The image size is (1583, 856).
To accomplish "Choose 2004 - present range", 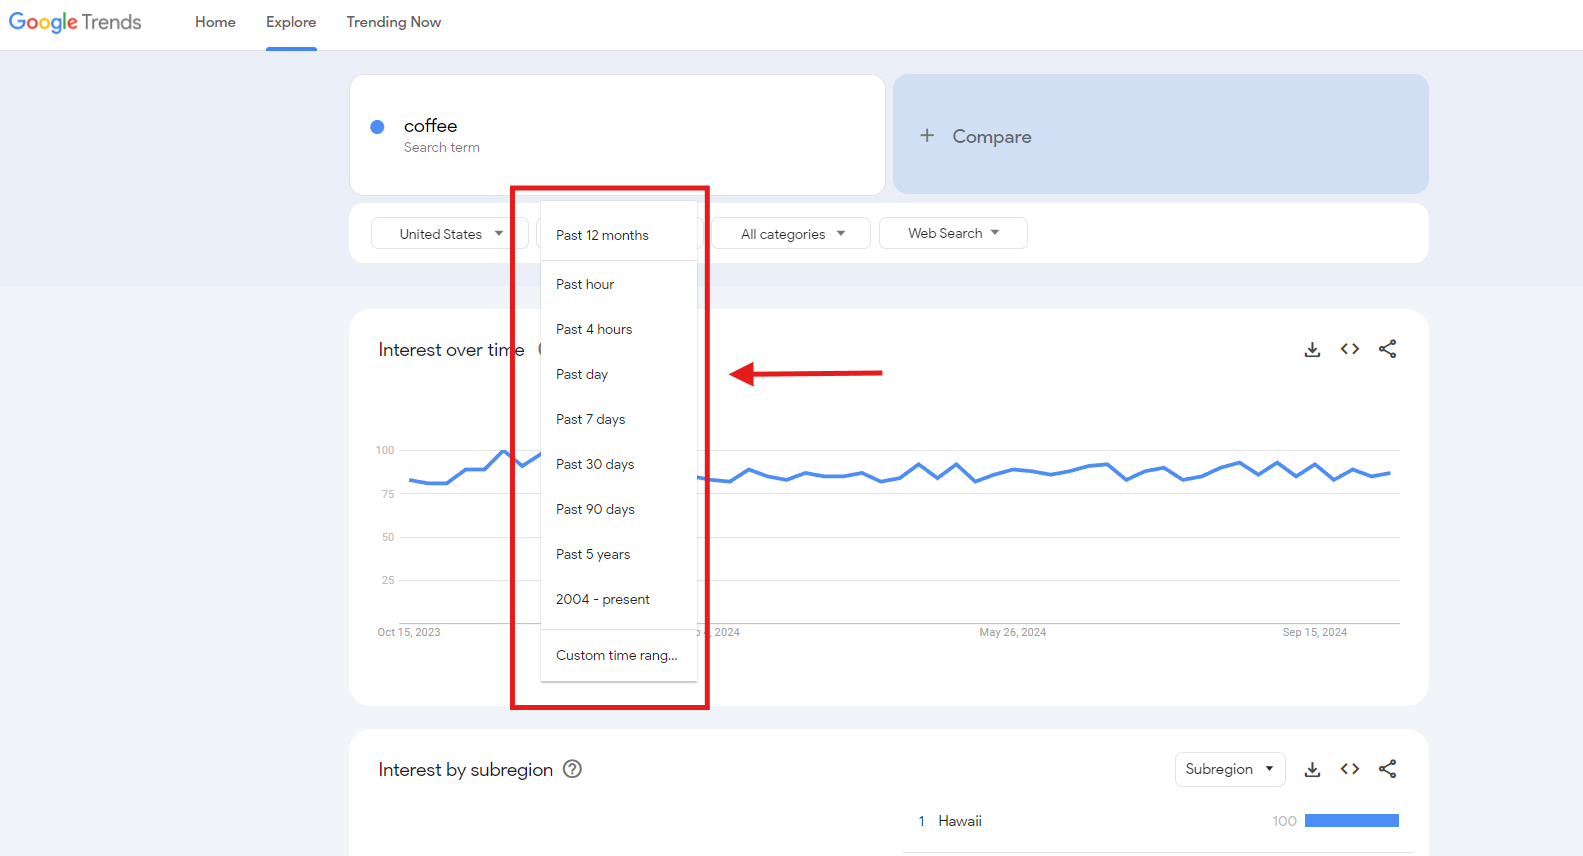I will coord(618,599).
